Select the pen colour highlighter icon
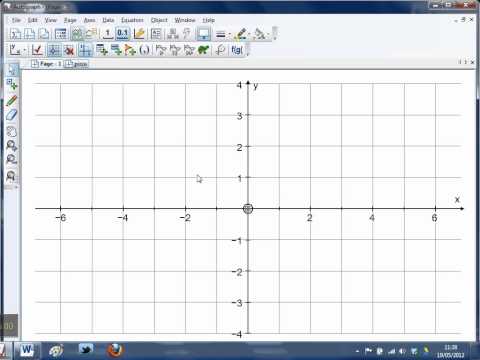 241,34
